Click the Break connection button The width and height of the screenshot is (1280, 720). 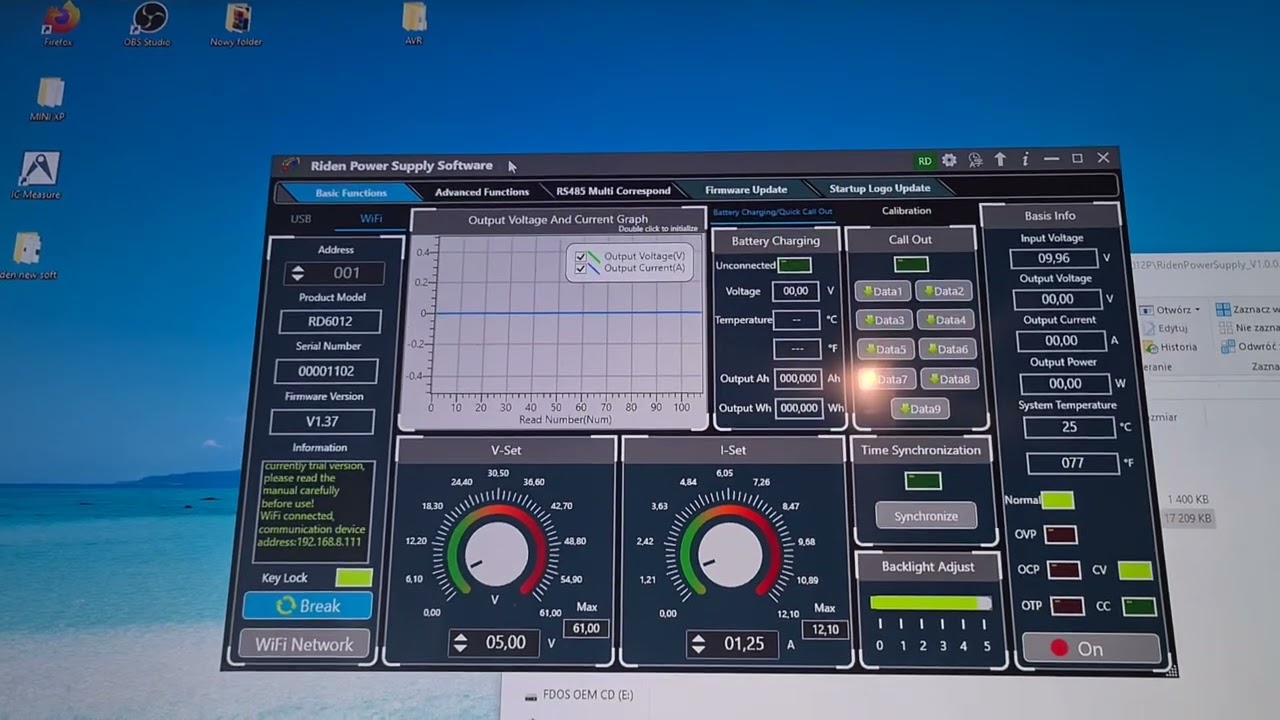tap(308, 605)
